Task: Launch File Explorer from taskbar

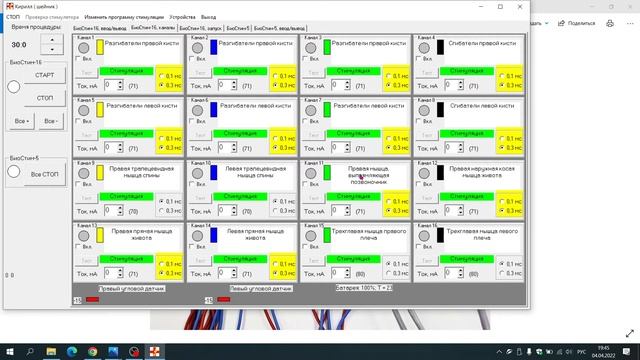Action: click(51, 351)
